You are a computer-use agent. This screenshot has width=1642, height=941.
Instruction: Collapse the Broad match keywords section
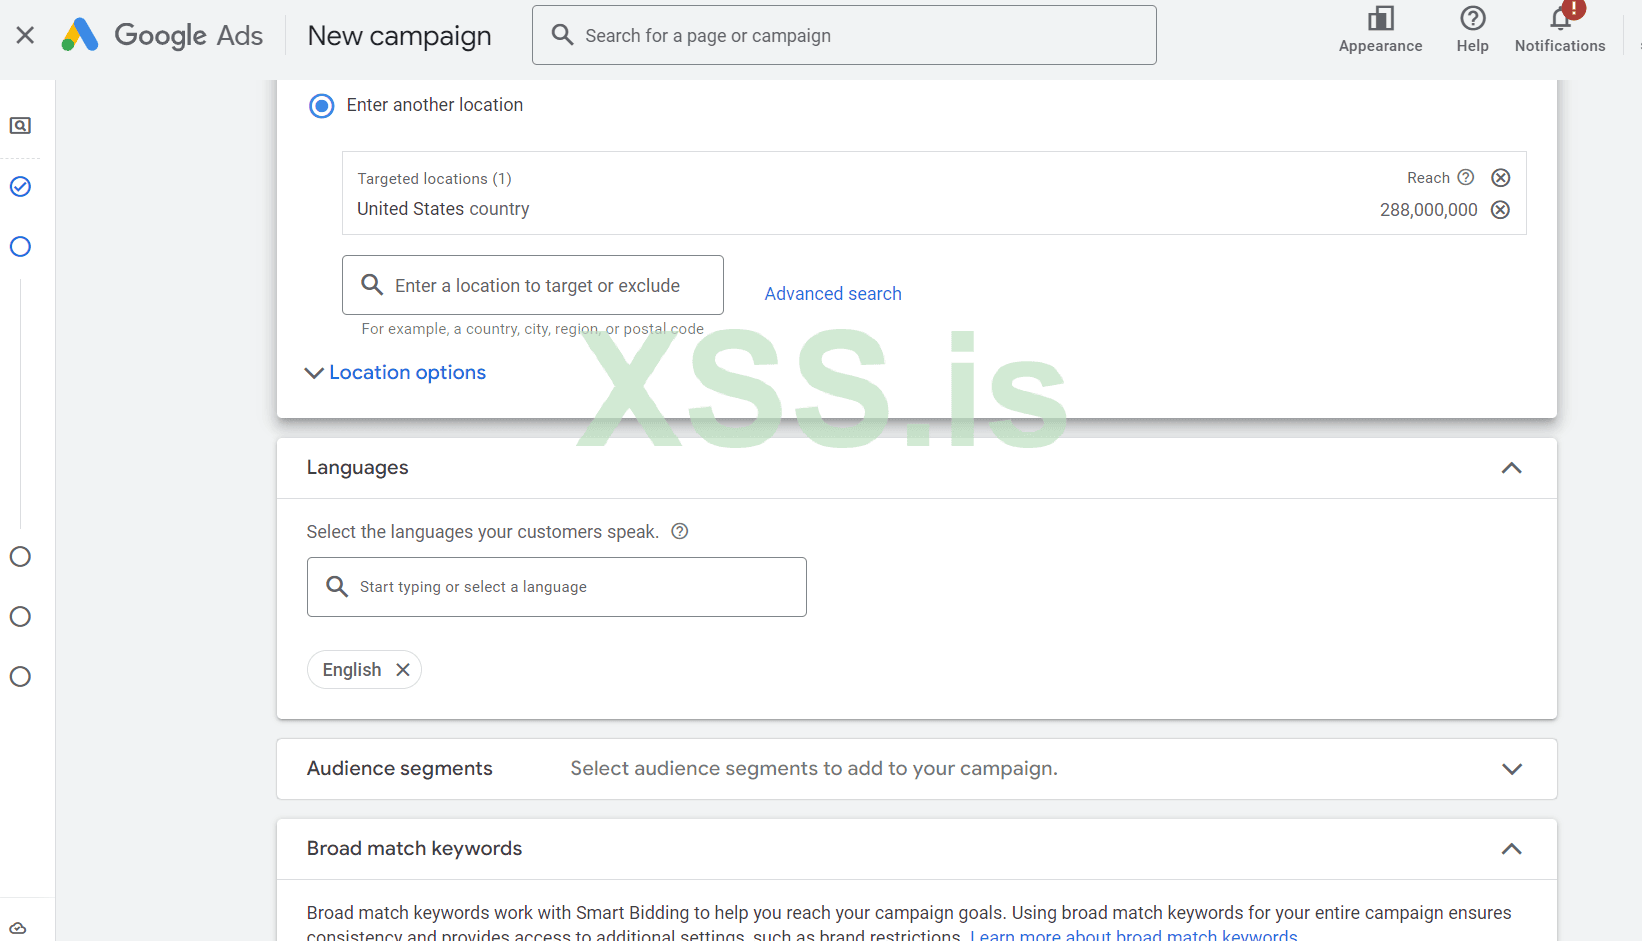tap(1511, 849)
